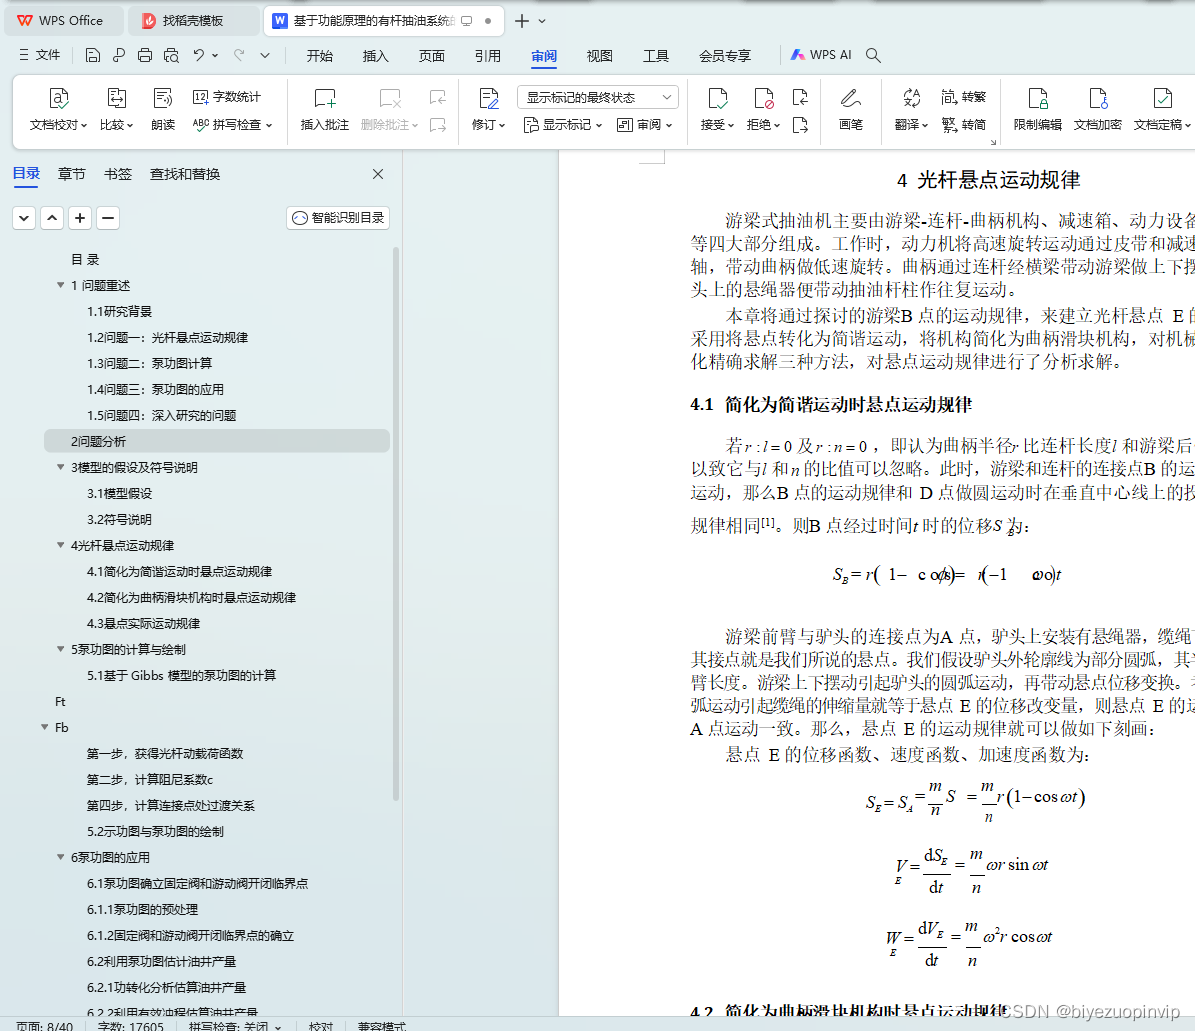Collapse the 'Fb' outline node
Screen dimensions: 1195x1031
[44, 727]
